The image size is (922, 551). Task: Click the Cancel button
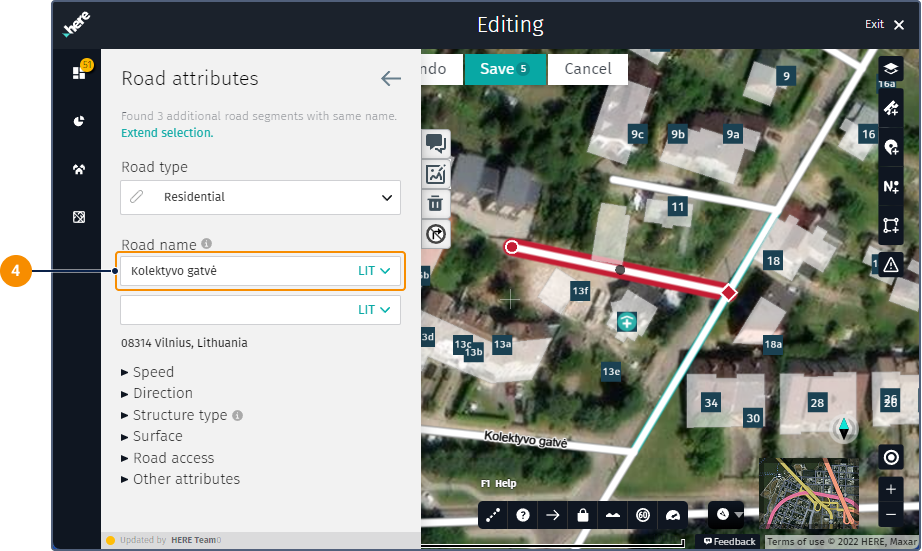click(588, 69)
